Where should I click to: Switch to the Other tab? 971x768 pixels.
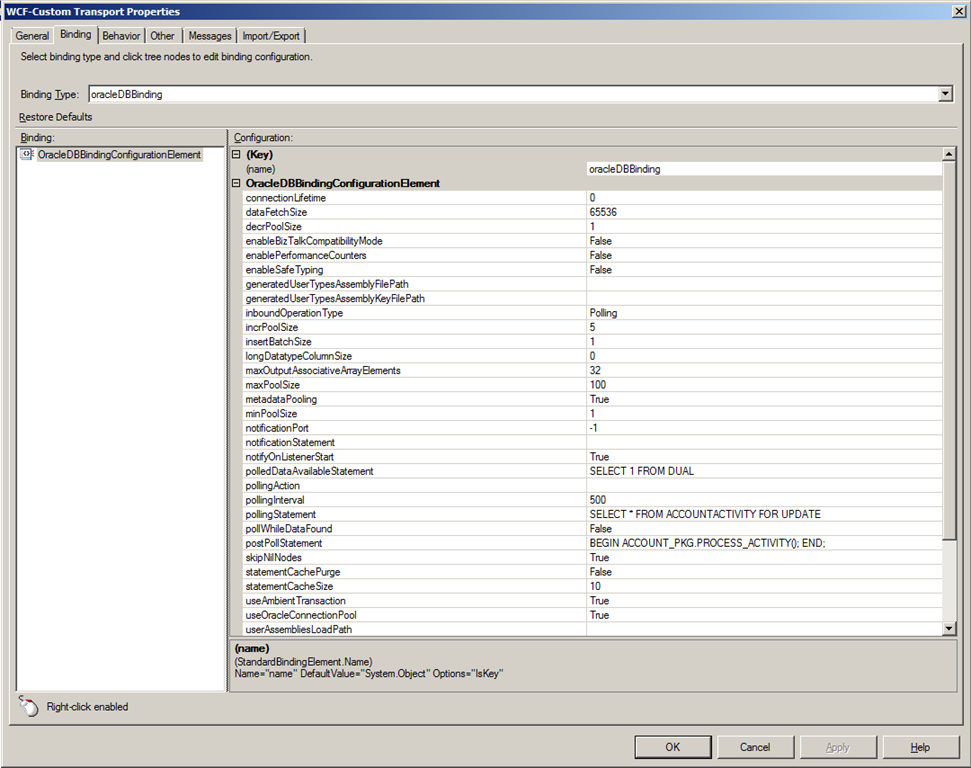(162, 36)
